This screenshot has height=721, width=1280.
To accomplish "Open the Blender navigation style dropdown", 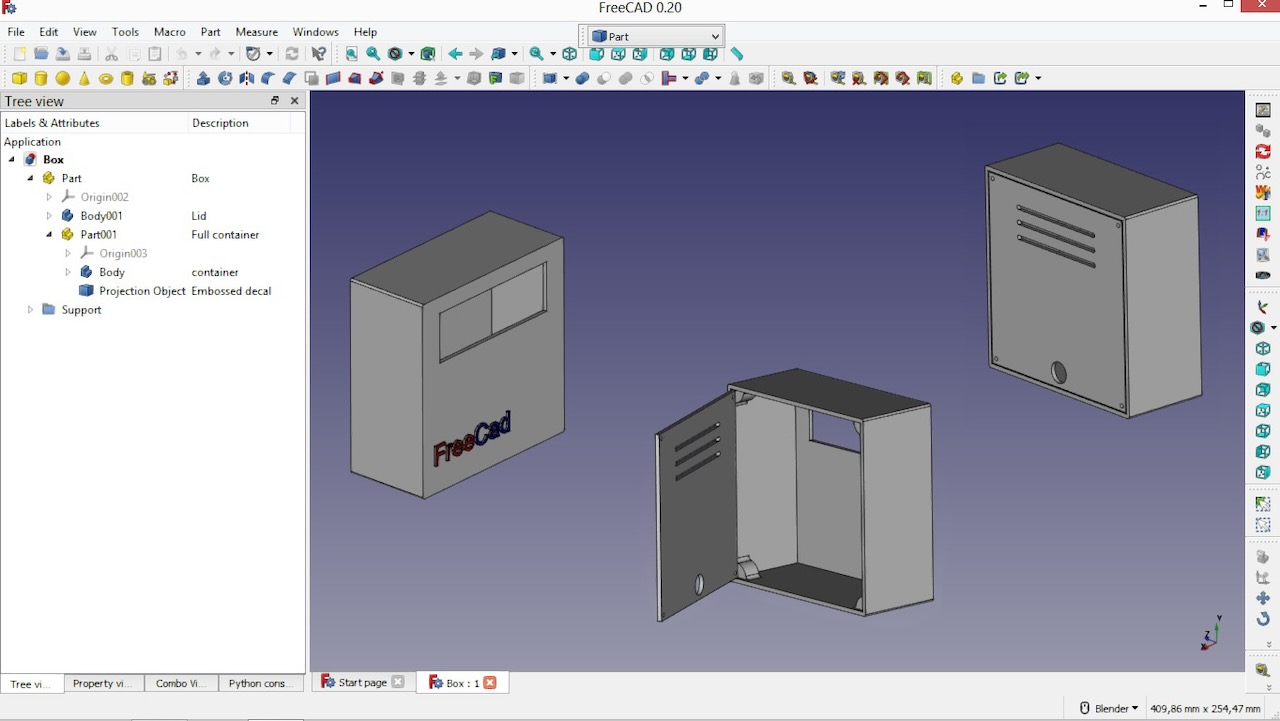I will point(1110,708).
